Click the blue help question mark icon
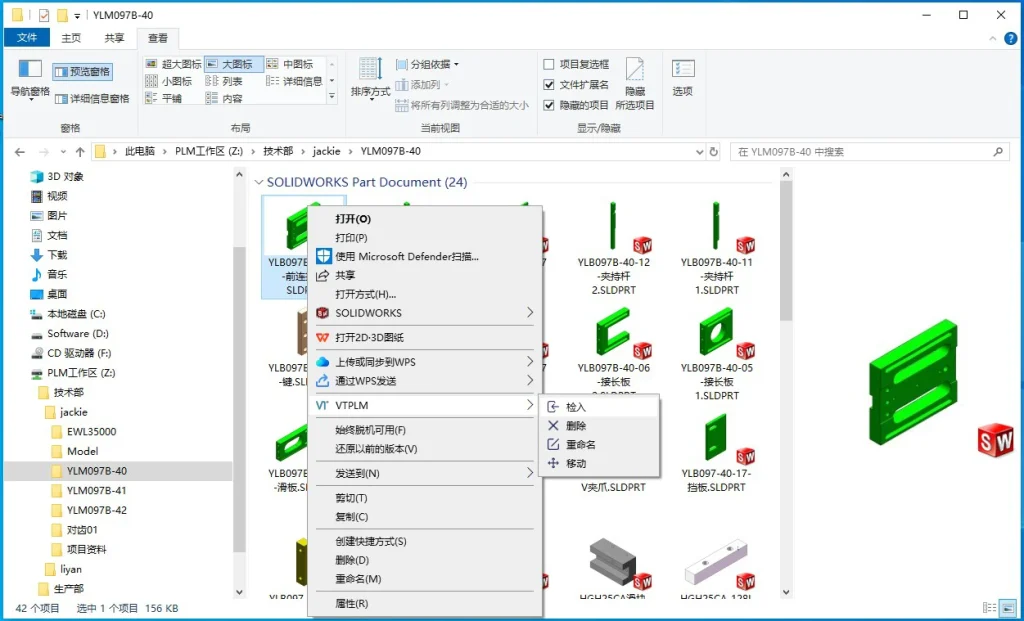The image size is (1024, 621). click(1010, 39)
